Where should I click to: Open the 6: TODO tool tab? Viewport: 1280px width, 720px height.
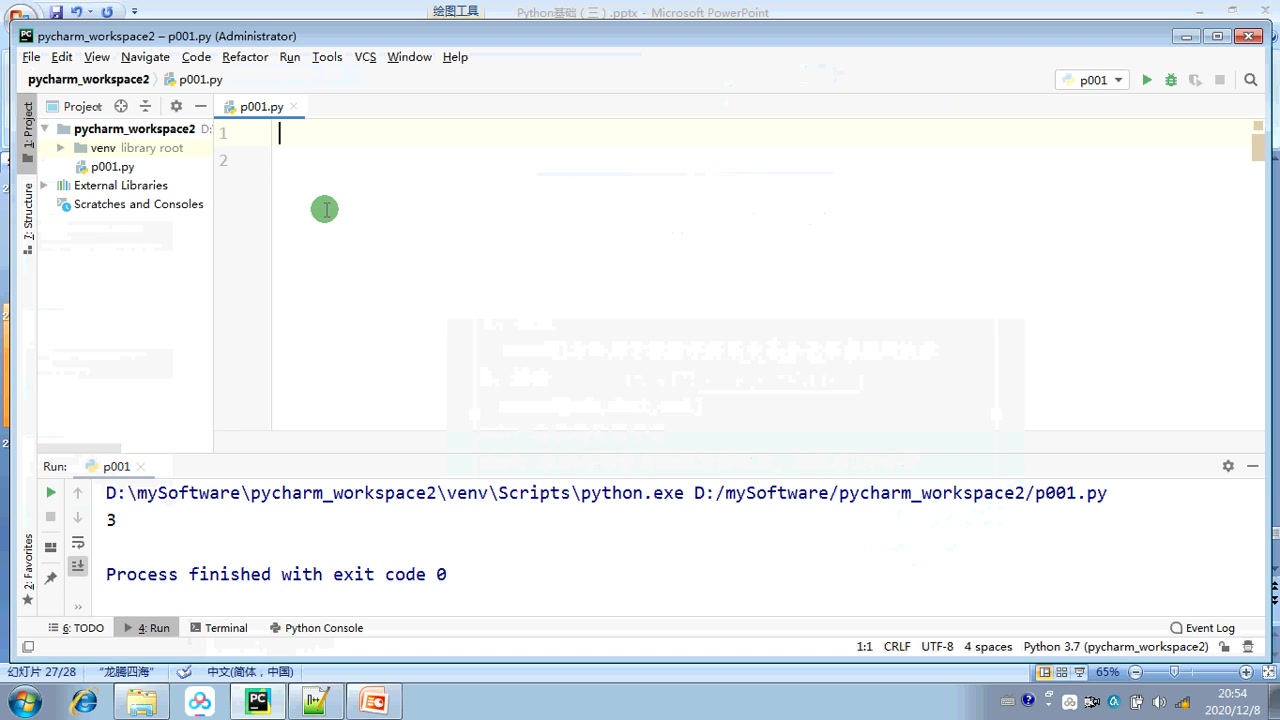(x=76, y=628)
